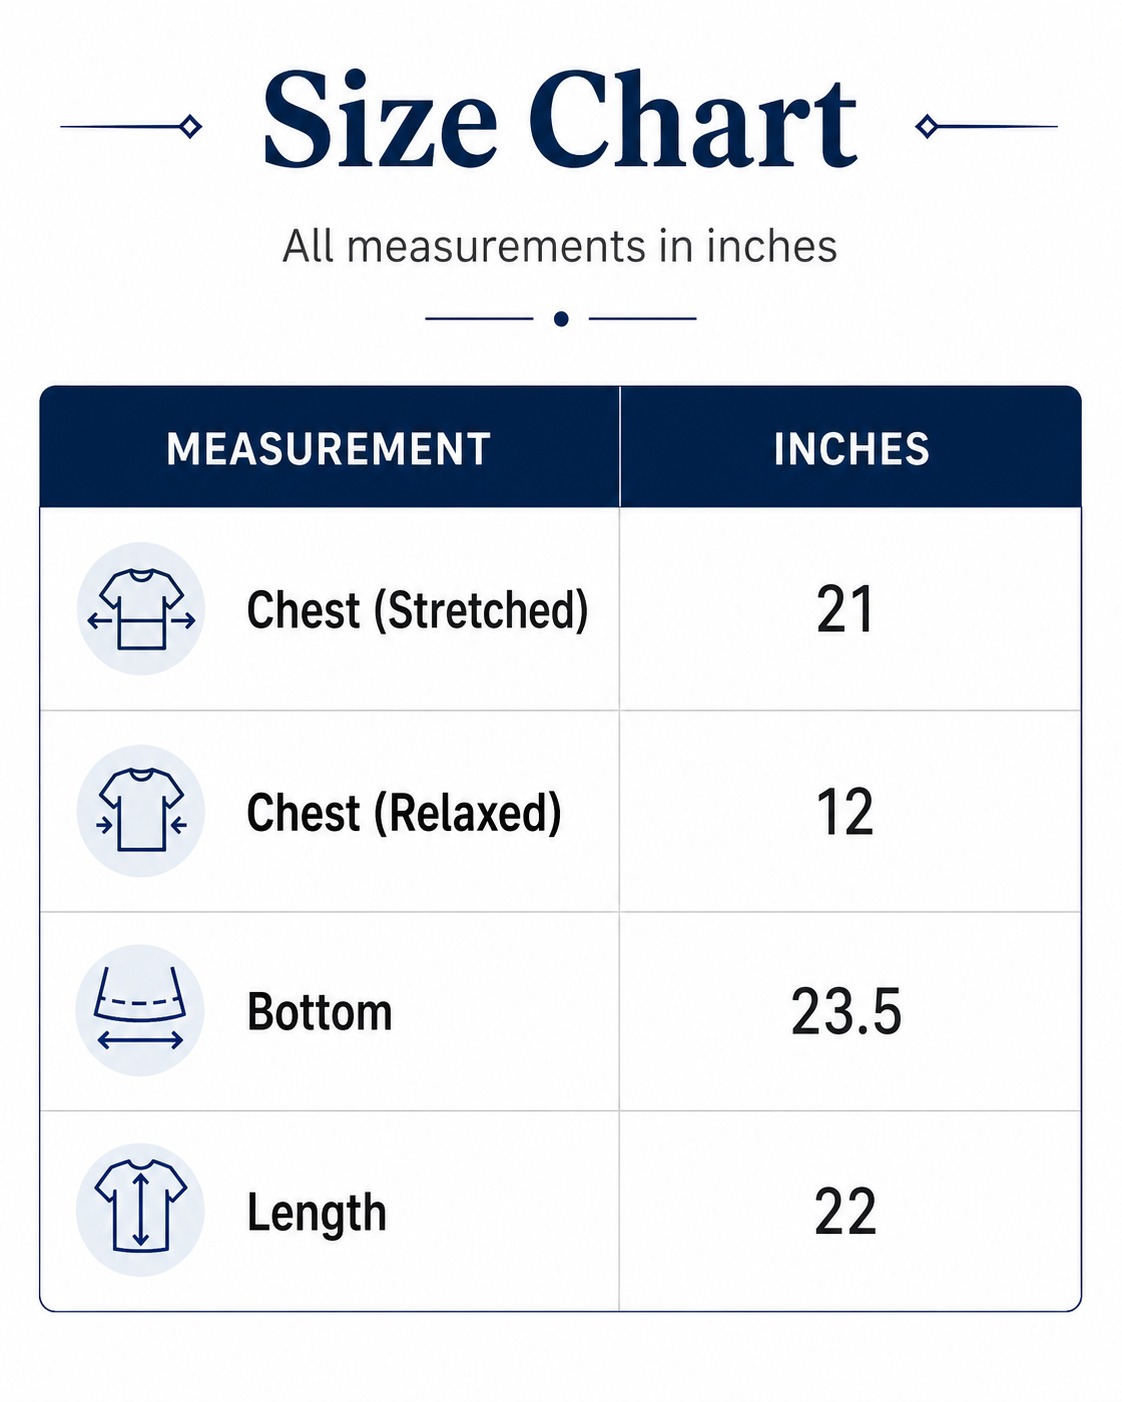Select the MEASUREMENT column header
The width and height of the screenshot is (1122, 1402).
(x=329, y=449)
